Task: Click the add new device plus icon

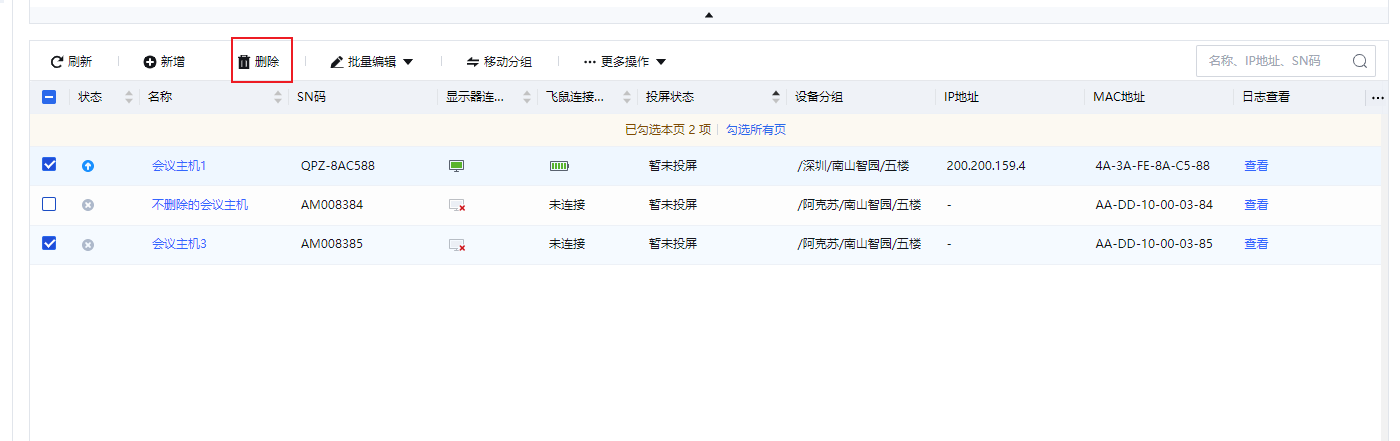Action: (150, 62)
